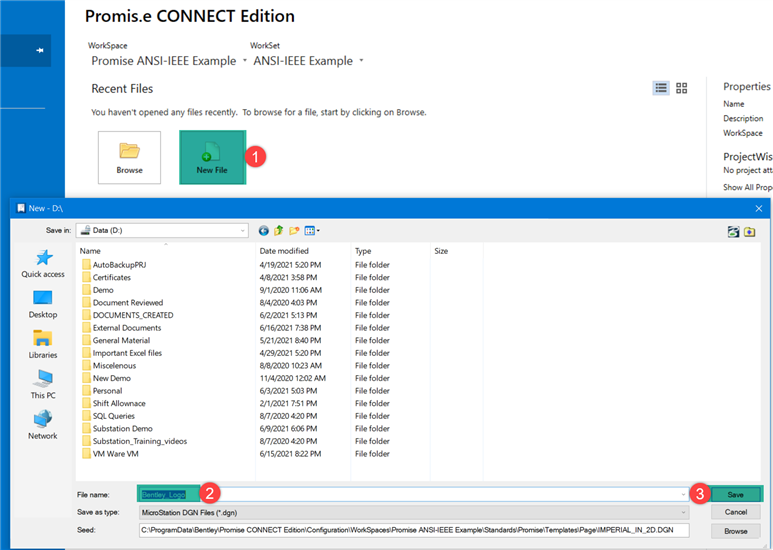Click the yellow folder star icon top-right

pyautogui.click(x=749, y=232)
